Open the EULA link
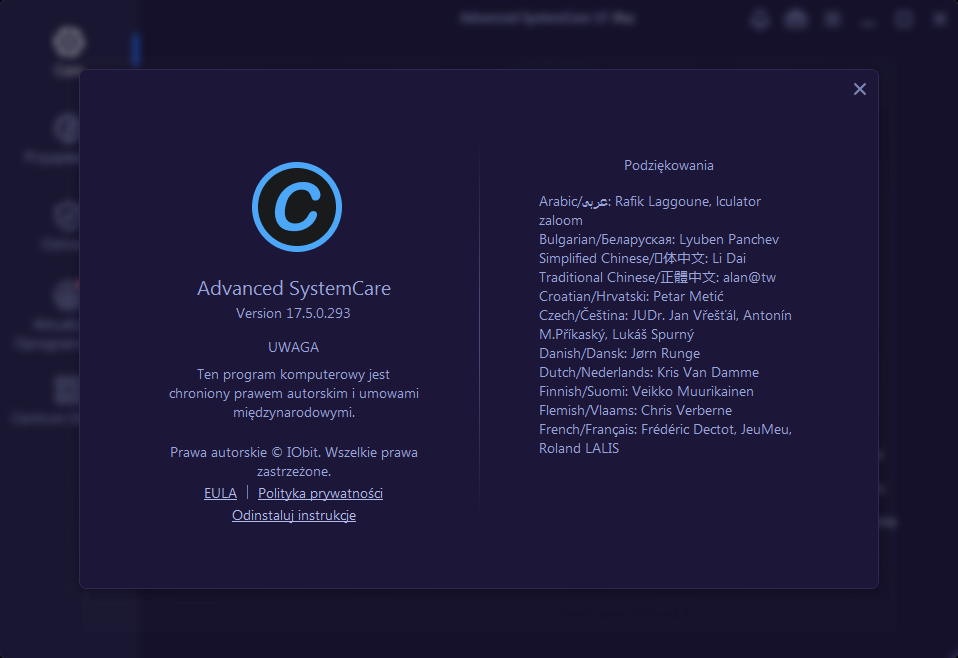This screenshot has height=658, width=958. [x=220, y=493]
